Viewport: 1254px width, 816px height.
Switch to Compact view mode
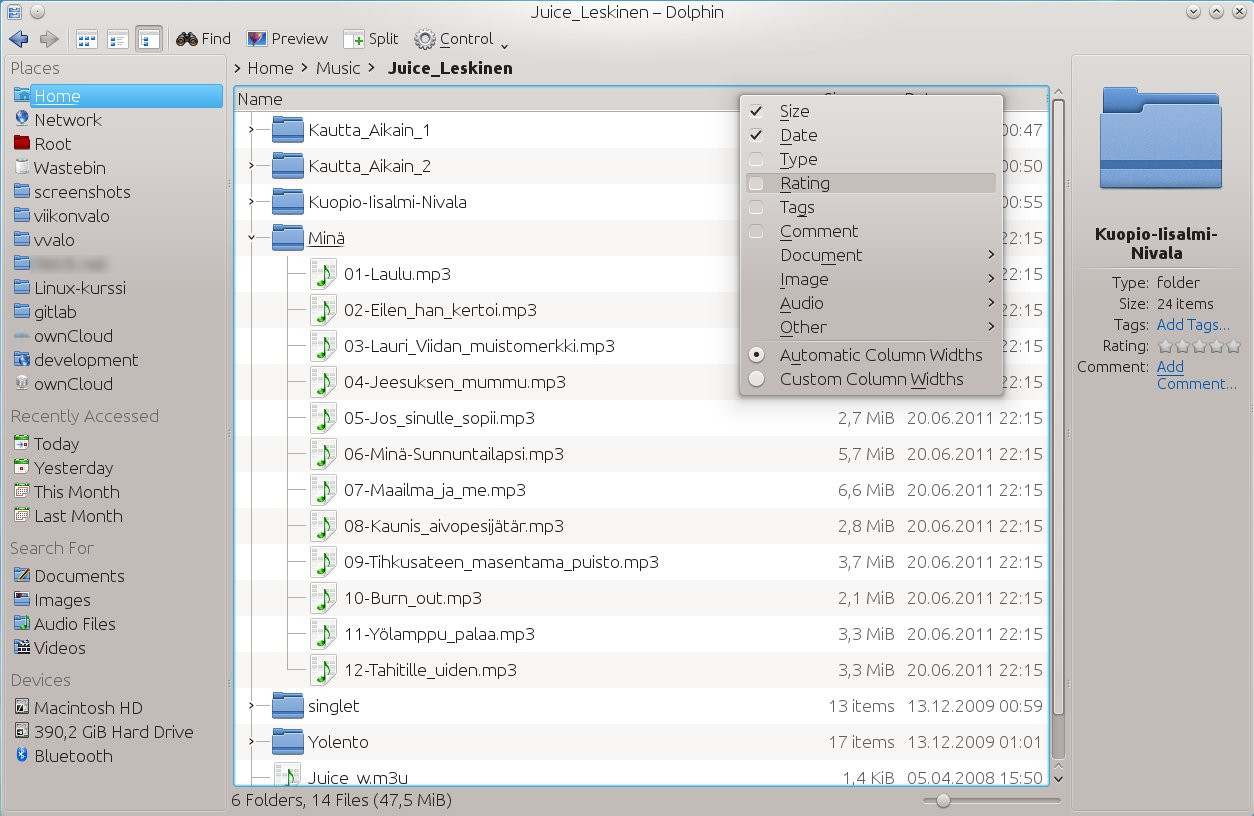point(118,39)
